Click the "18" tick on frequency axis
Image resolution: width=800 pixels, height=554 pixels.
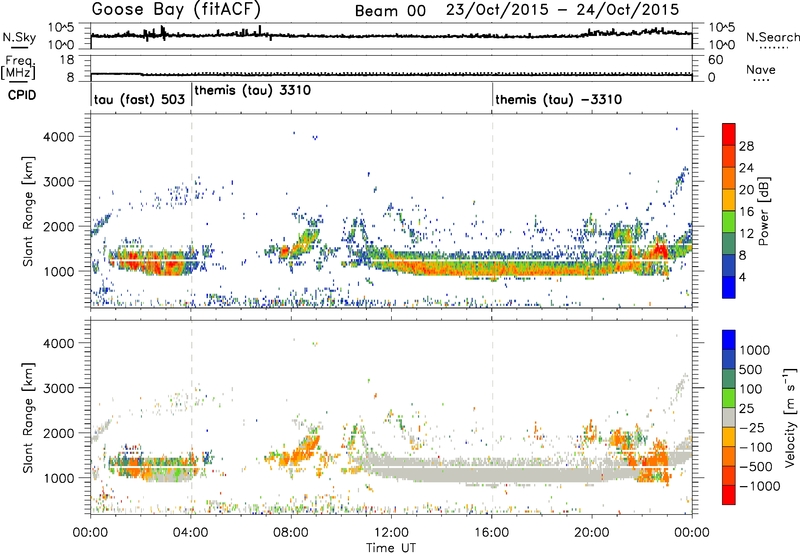(x=66, y=60)
